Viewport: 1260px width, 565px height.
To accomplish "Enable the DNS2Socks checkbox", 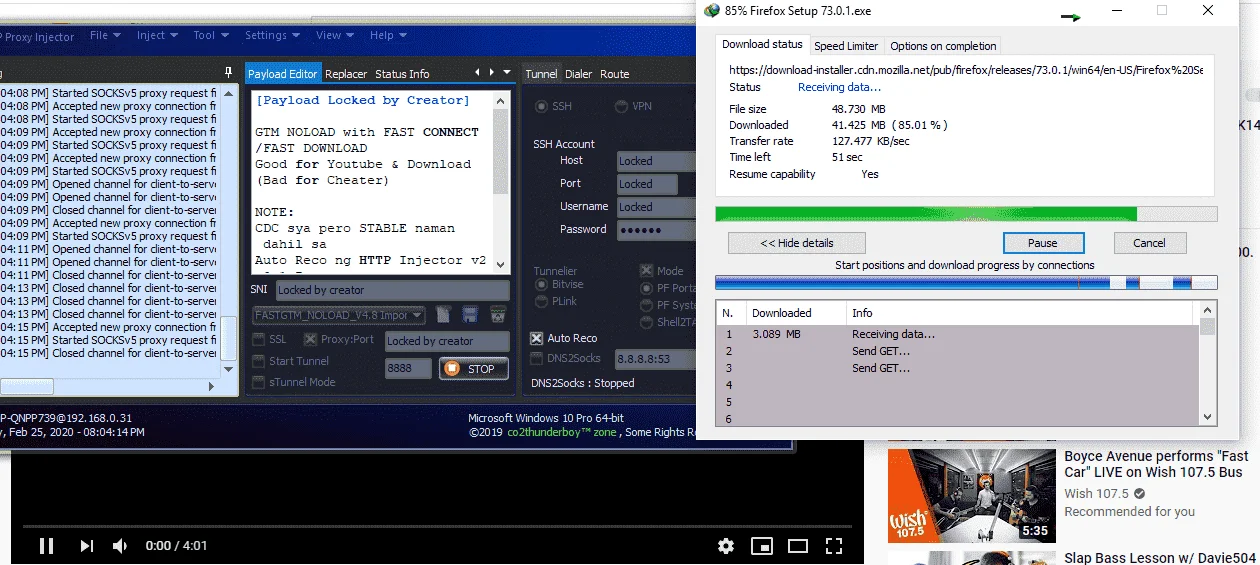I will [537, 358].
